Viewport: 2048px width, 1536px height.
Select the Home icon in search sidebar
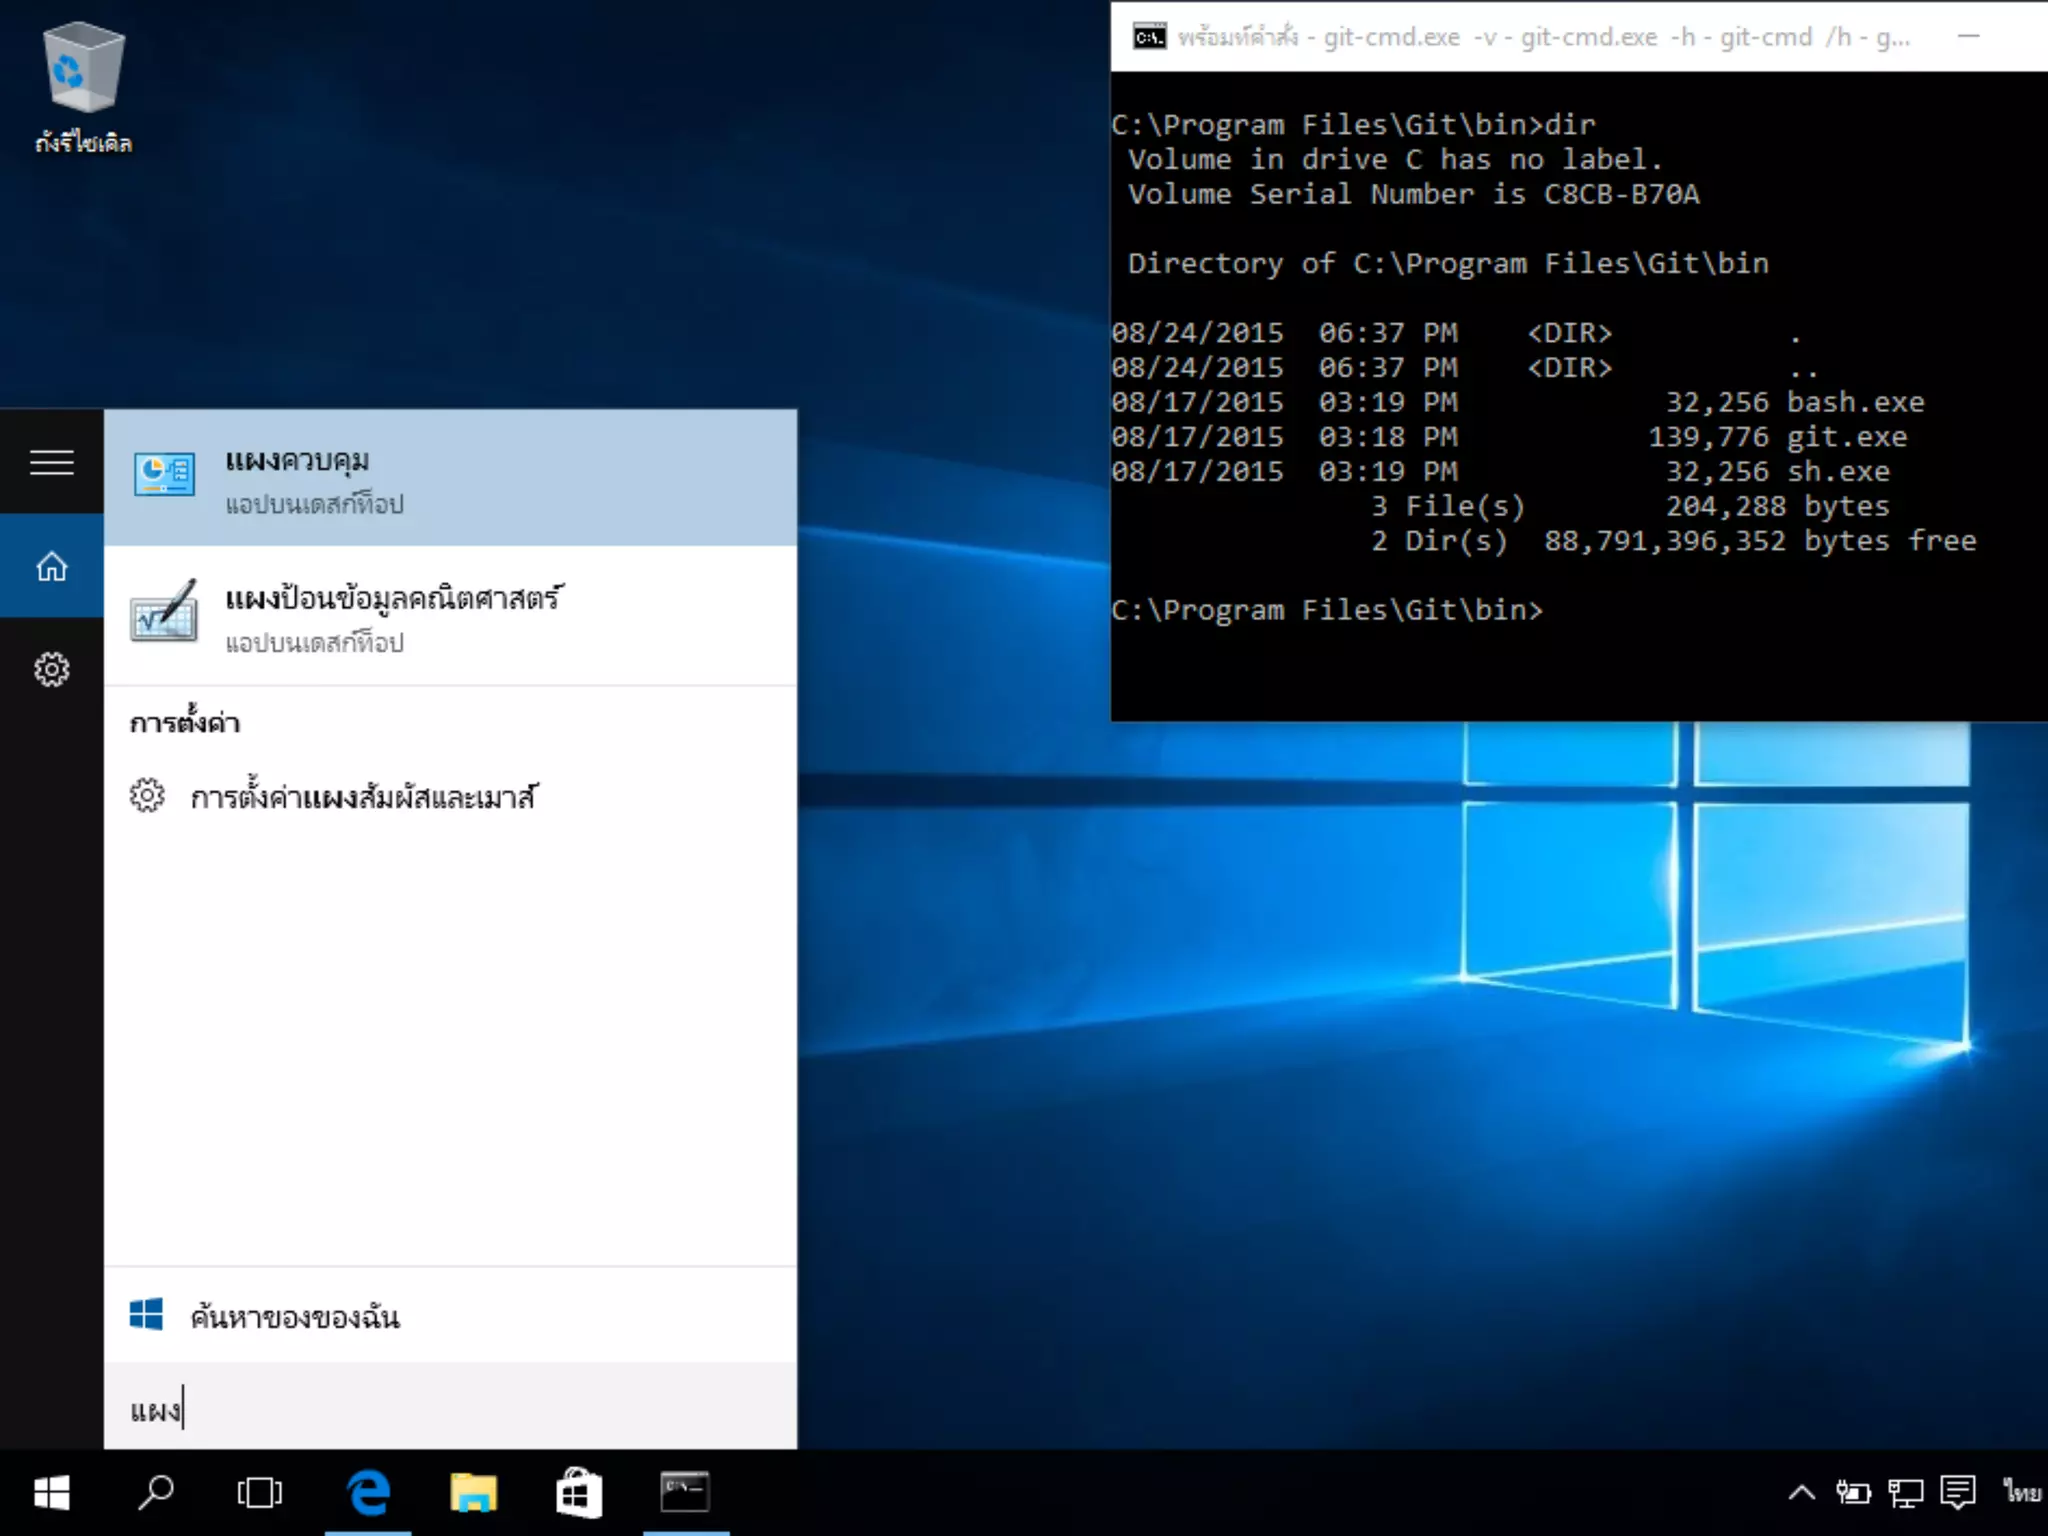(52, 566)
